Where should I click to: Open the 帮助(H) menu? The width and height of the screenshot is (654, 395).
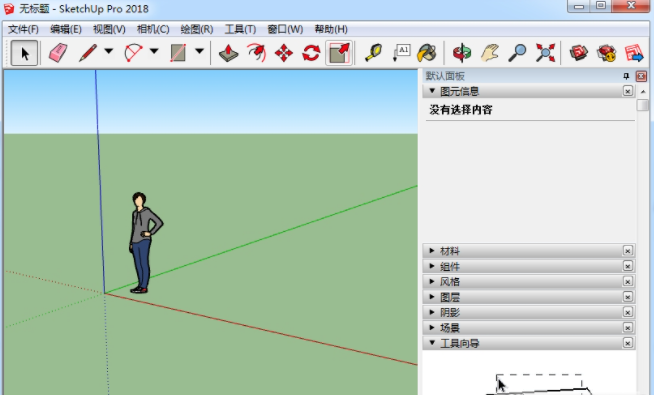pos(331,29)
